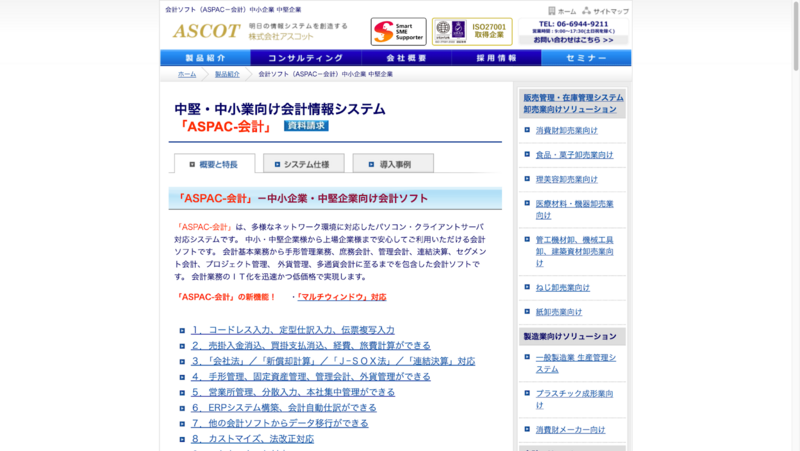The width and height of the screenshot is (800, 451).
Task: Open sidebar link 理美容卸売業向け
Action: 566,180
